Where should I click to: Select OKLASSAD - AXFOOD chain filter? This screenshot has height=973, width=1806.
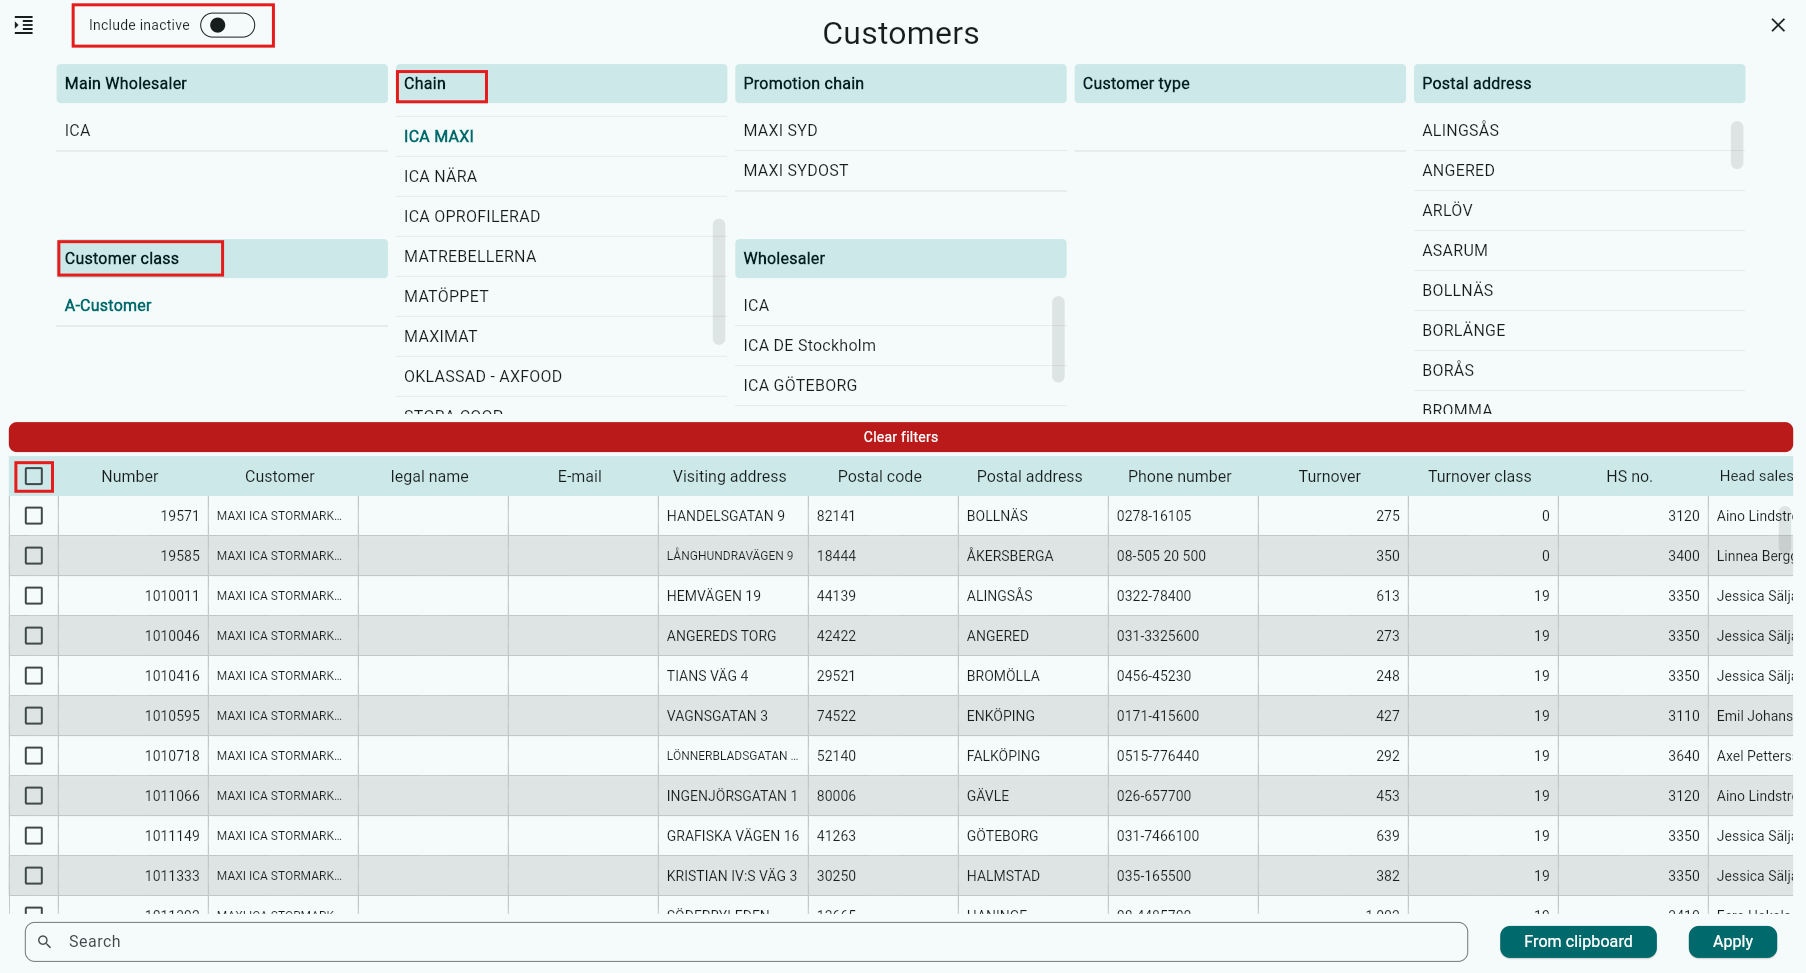tap(561, 377)
